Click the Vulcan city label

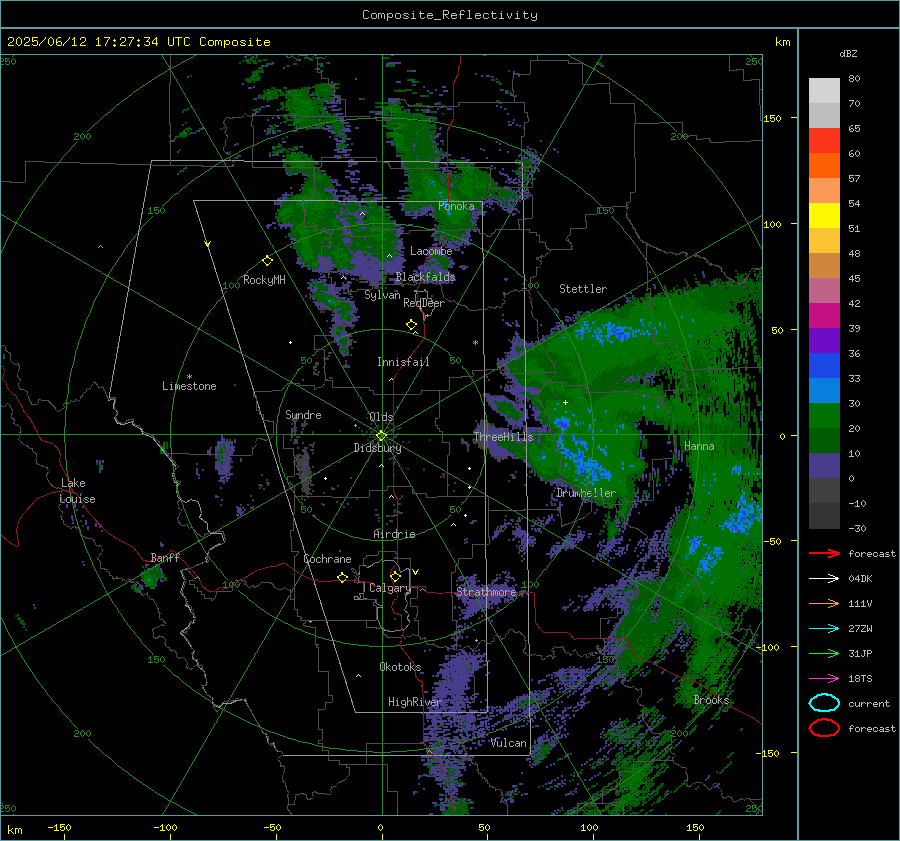(x=508, y=743)
